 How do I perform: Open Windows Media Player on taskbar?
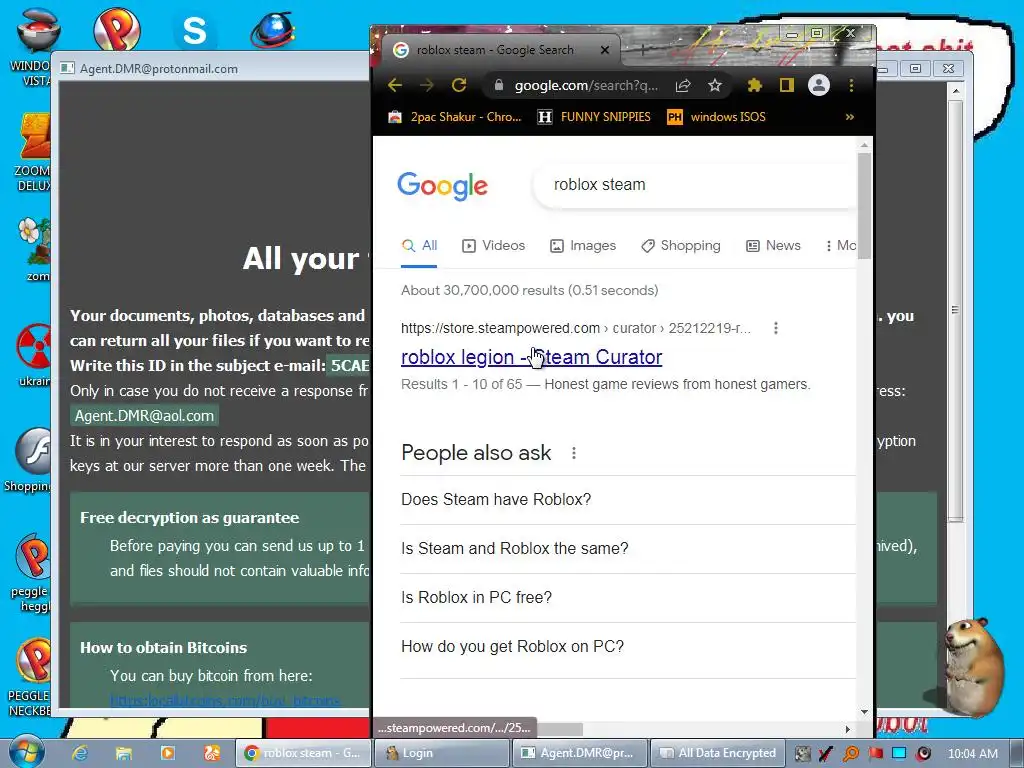click(168, 753)
